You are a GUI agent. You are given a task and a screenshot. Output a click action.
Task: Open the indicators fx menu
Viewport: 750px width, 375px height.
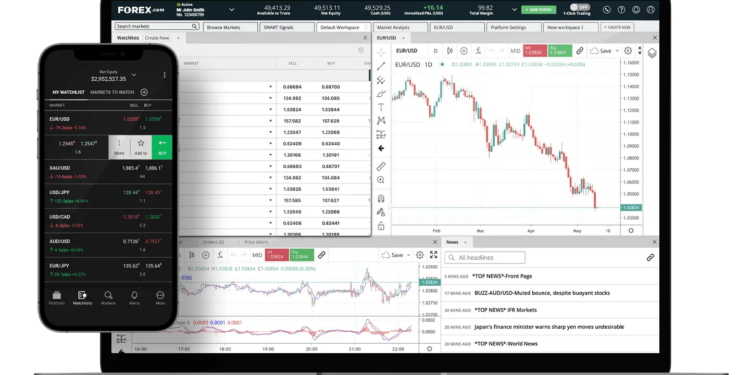[478, 51]
